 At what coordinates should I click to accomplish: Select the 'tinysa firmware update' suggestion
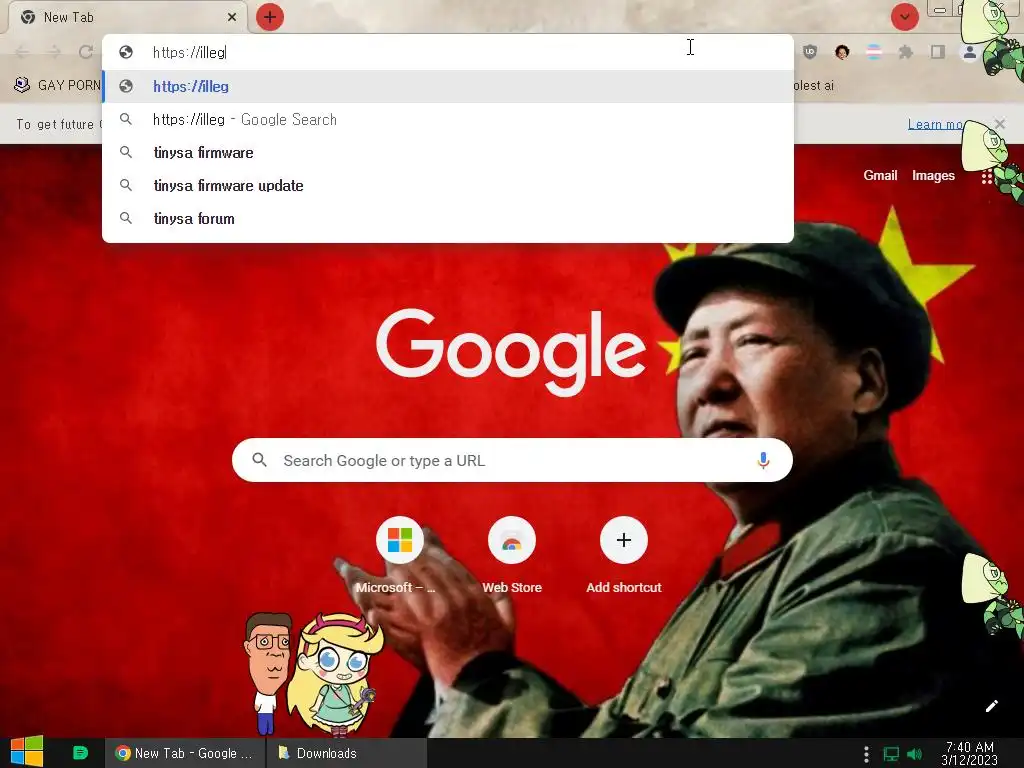[x=448, y=185]
